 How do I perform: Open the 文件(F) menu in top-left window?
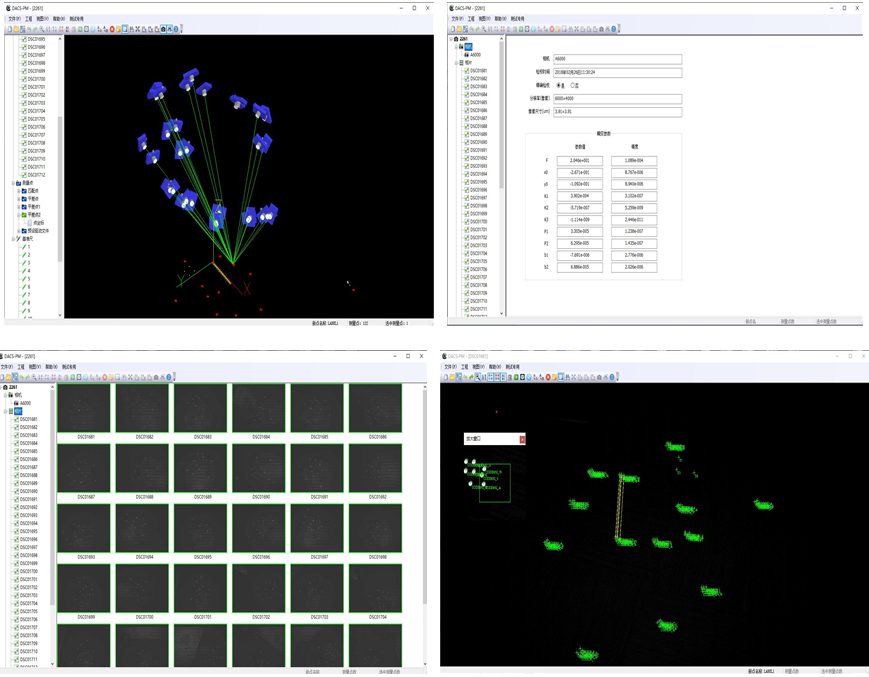click(x=14, y=19)
